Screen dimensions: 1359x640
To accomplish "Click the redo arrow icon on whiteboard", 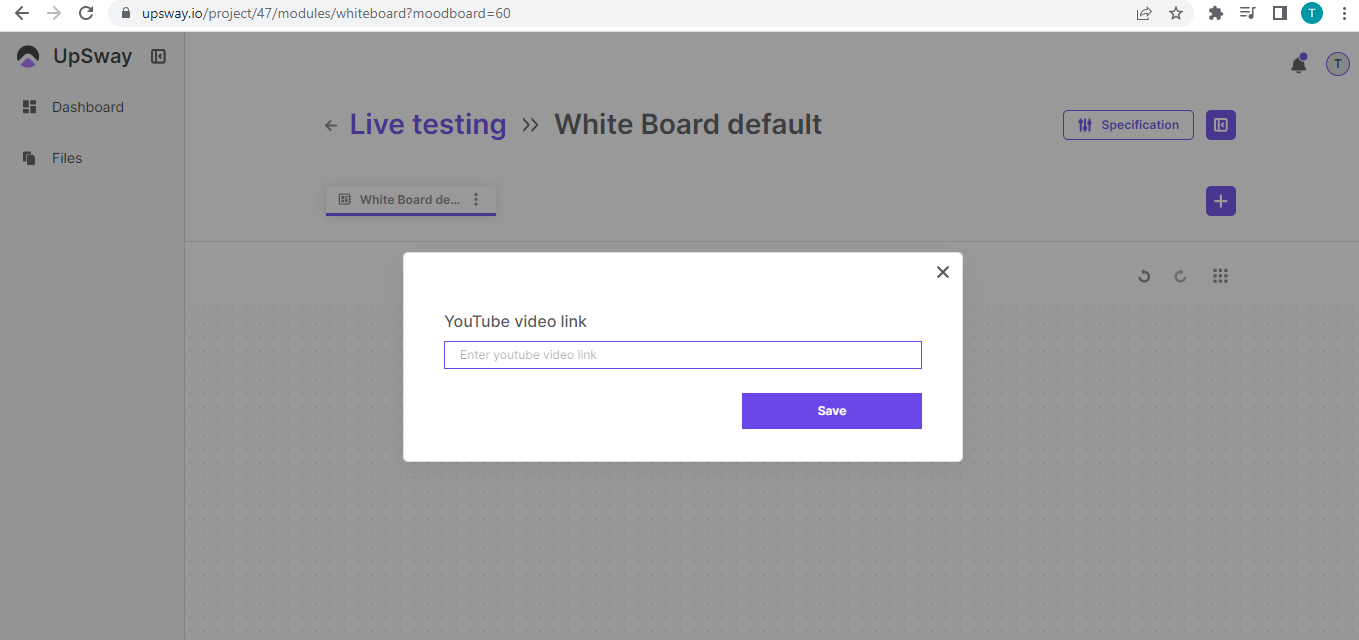I will point(1180,276).
